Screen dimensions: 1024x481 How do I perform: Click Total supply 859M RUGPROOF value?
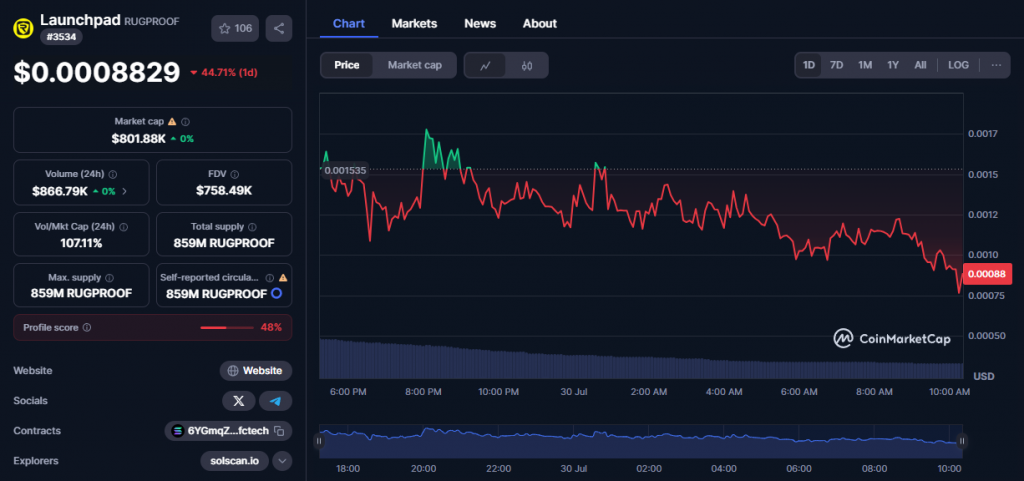224,243
